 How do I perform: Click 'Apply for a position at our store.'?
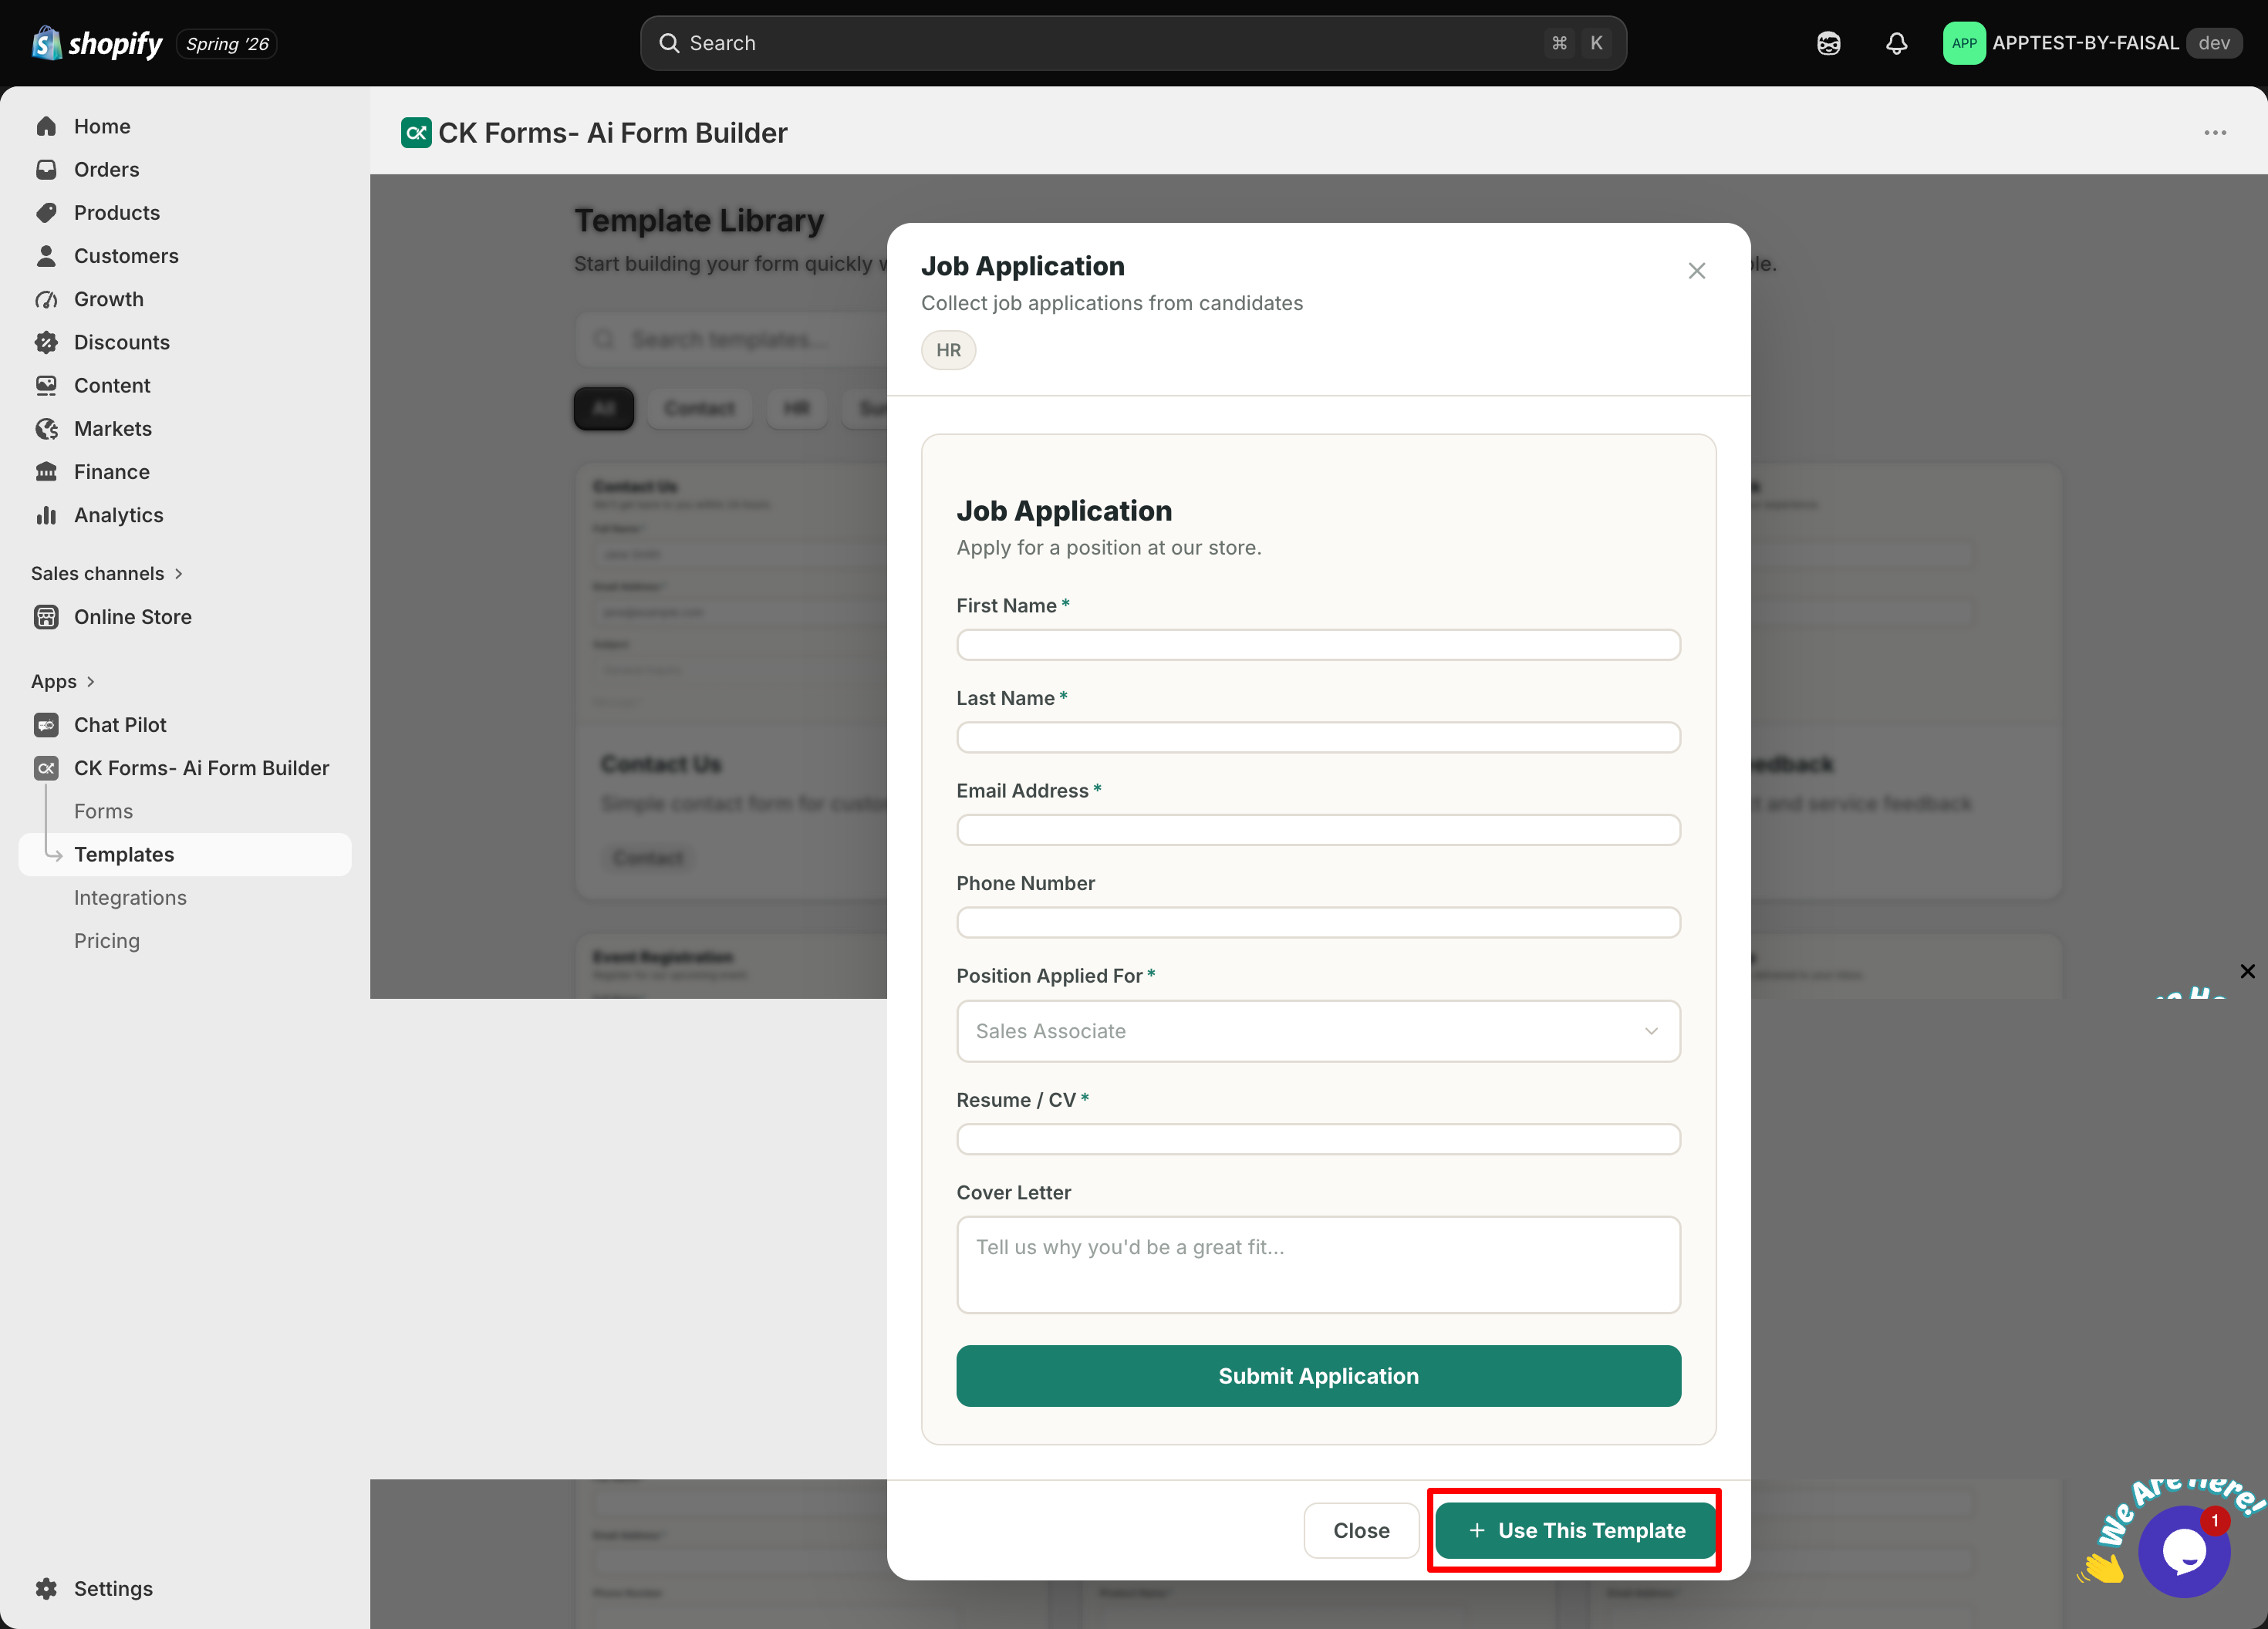1108,547
